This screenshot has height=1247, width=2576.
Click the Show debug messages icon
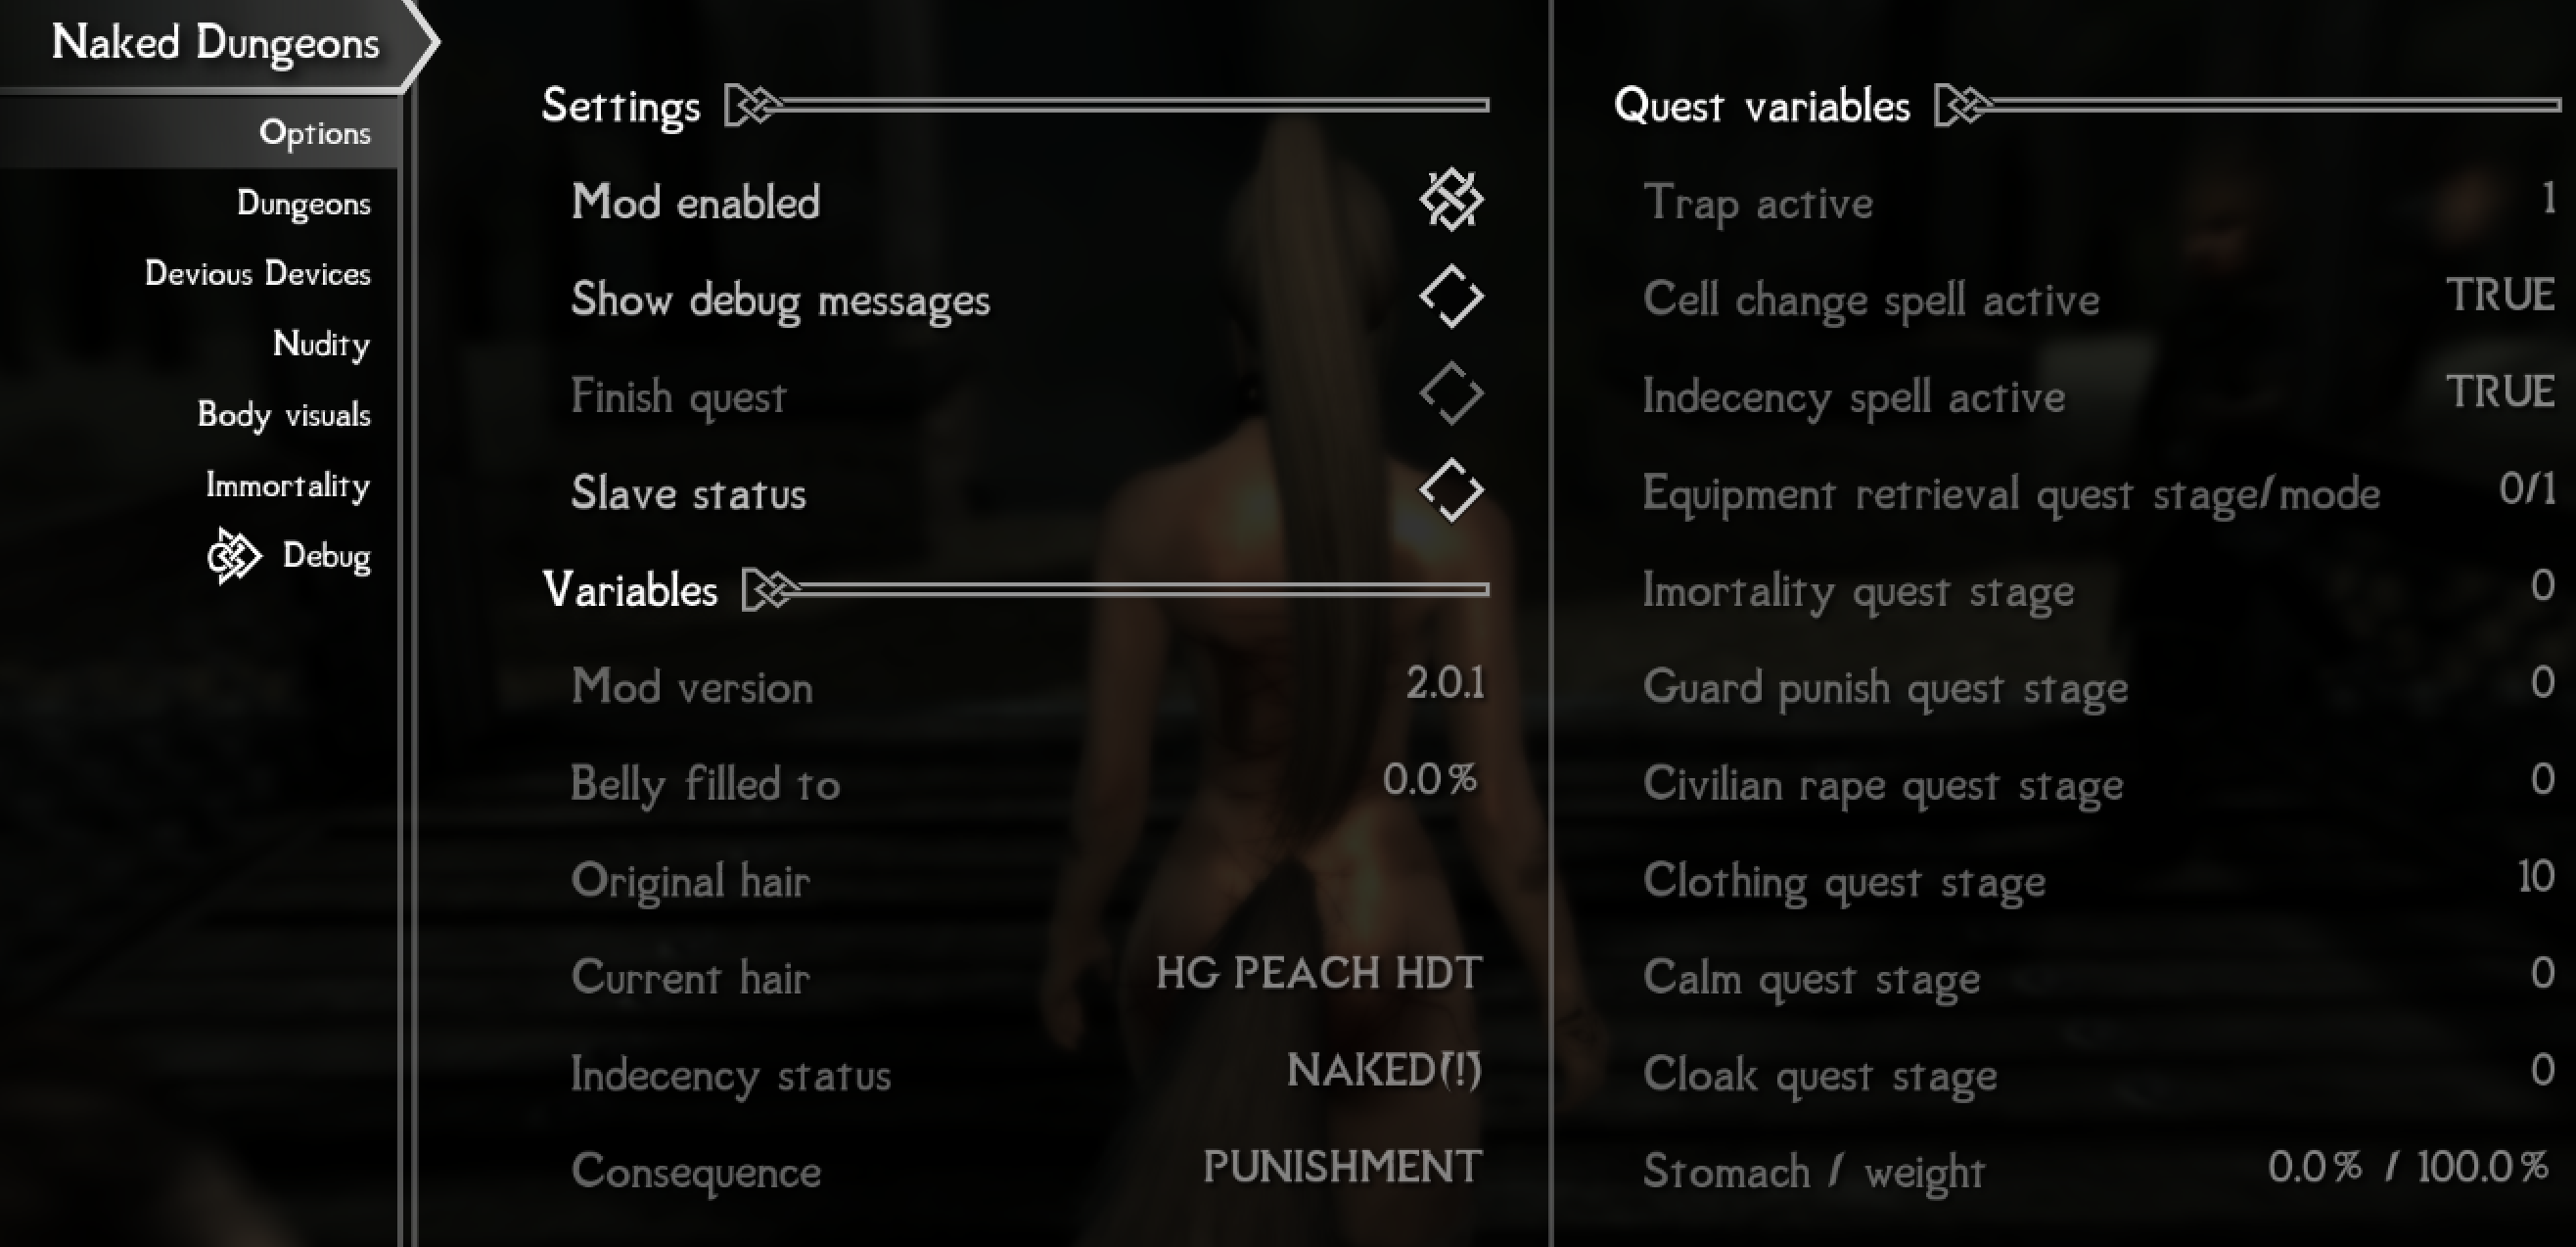[x=1450, y=299]
